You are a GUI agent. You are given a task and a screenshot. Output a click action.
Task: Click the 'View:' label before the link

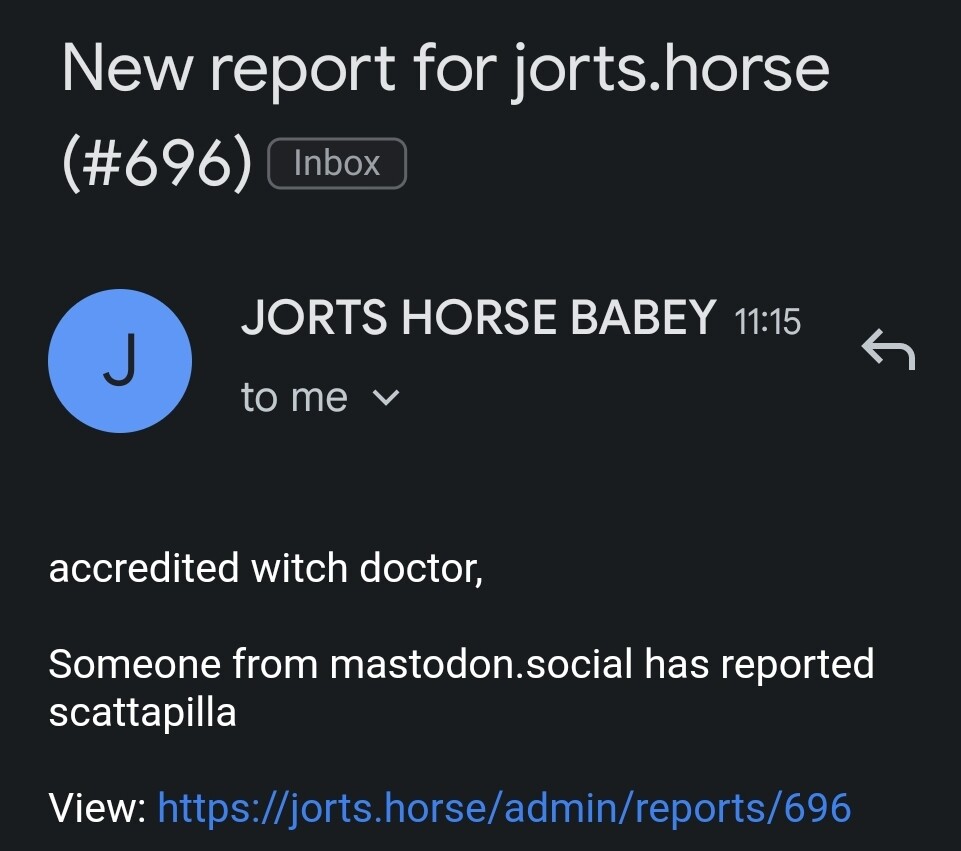click(x=97, y=808)
